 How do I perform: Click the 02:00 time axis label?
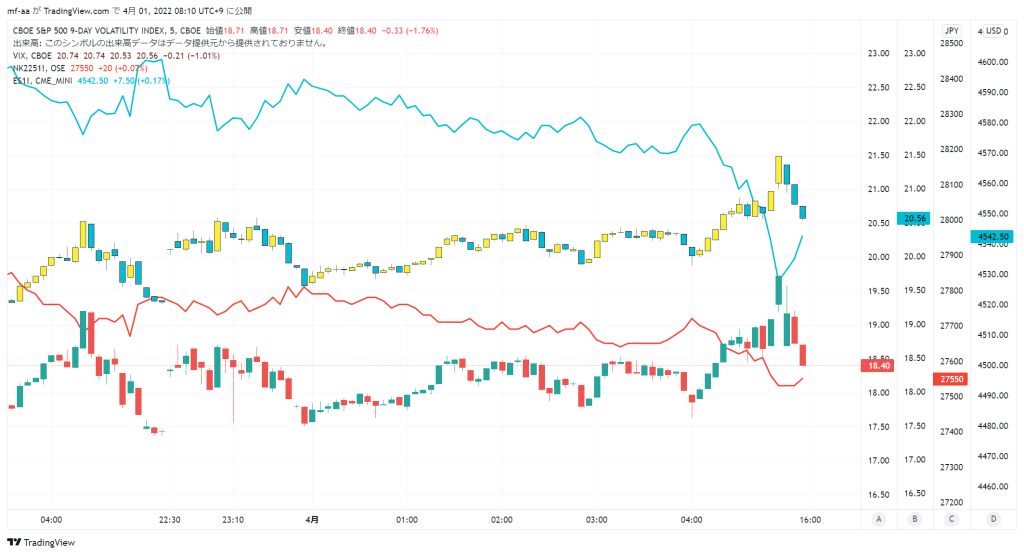coord(501,520)
